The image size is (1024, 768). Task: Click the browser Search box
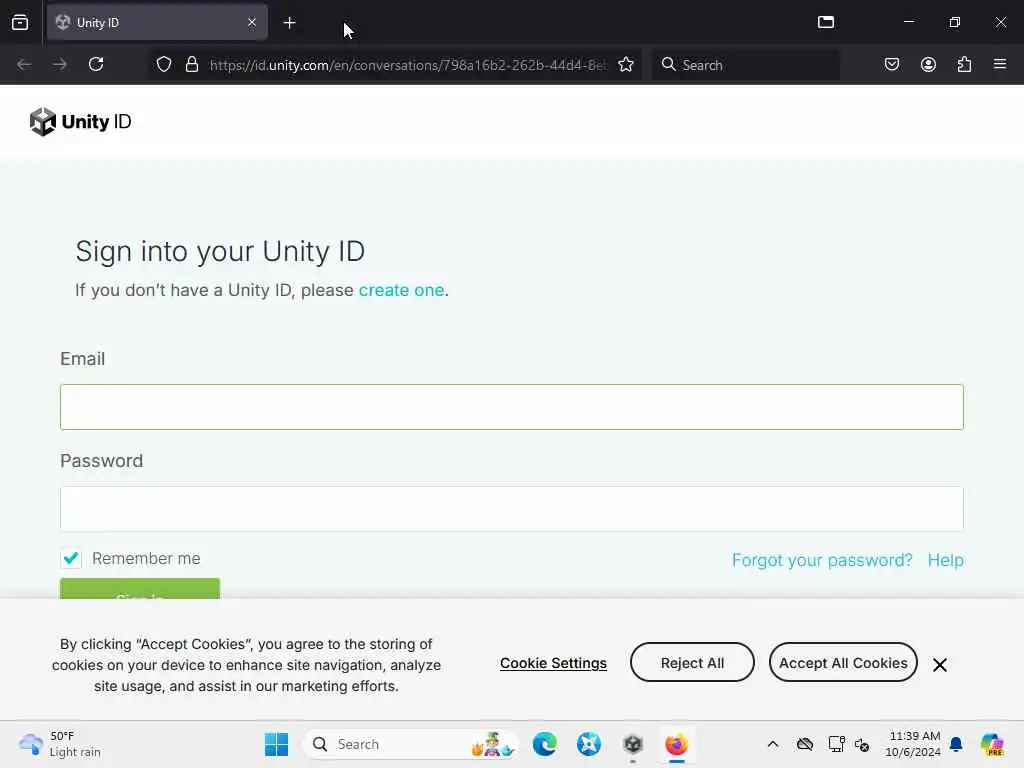pyautogui.click(x=746, y=65)
